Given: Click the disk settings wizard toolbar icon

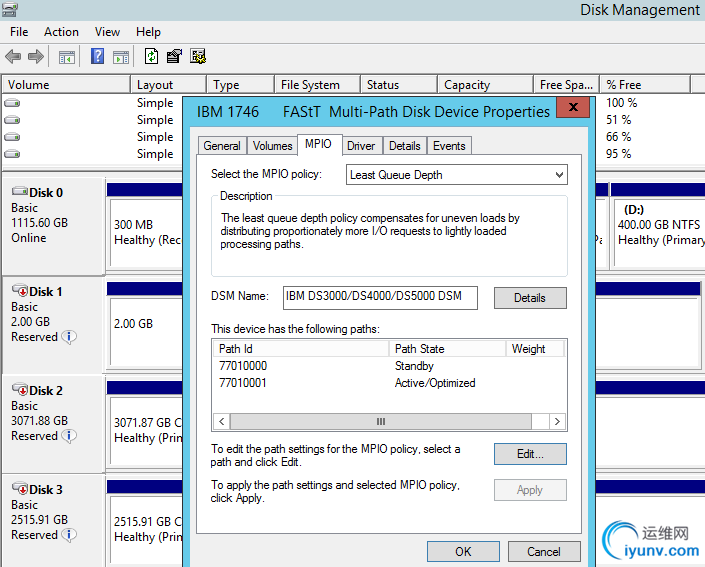Looking at the screenshot, I should pyautogui.click(x=198, y=56).
